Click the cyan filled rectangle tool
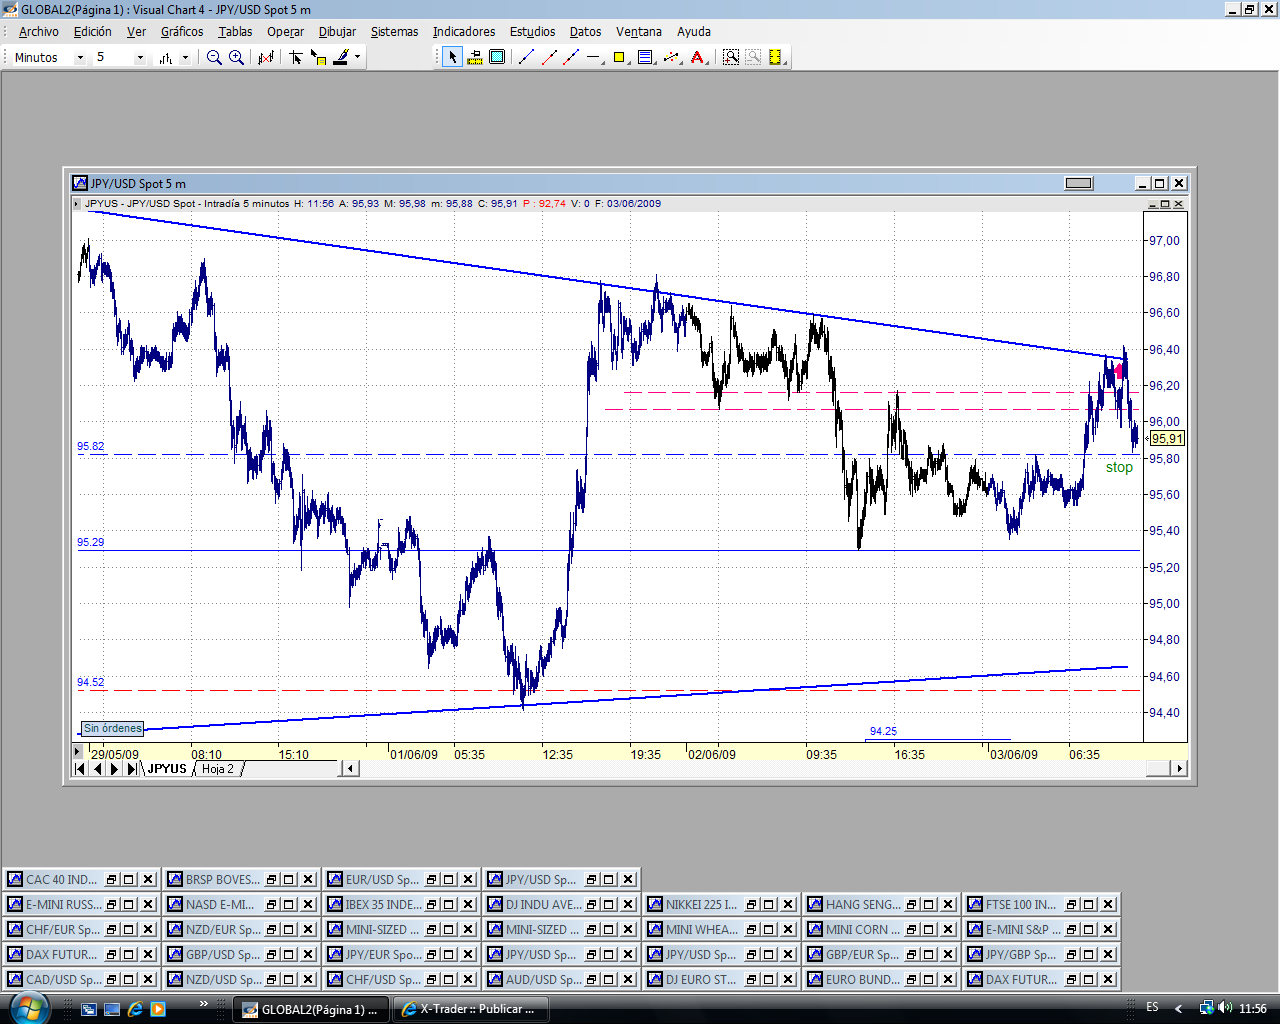The height and width of the screenshot is (1024, 1280). click(497, 58)
